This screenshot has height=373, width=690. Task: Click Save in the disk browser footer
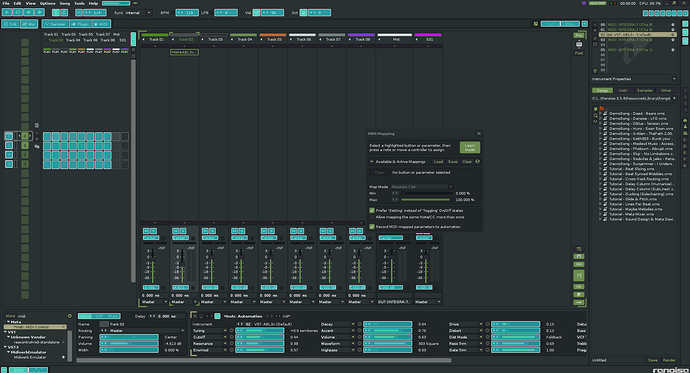tap(653, 360)
